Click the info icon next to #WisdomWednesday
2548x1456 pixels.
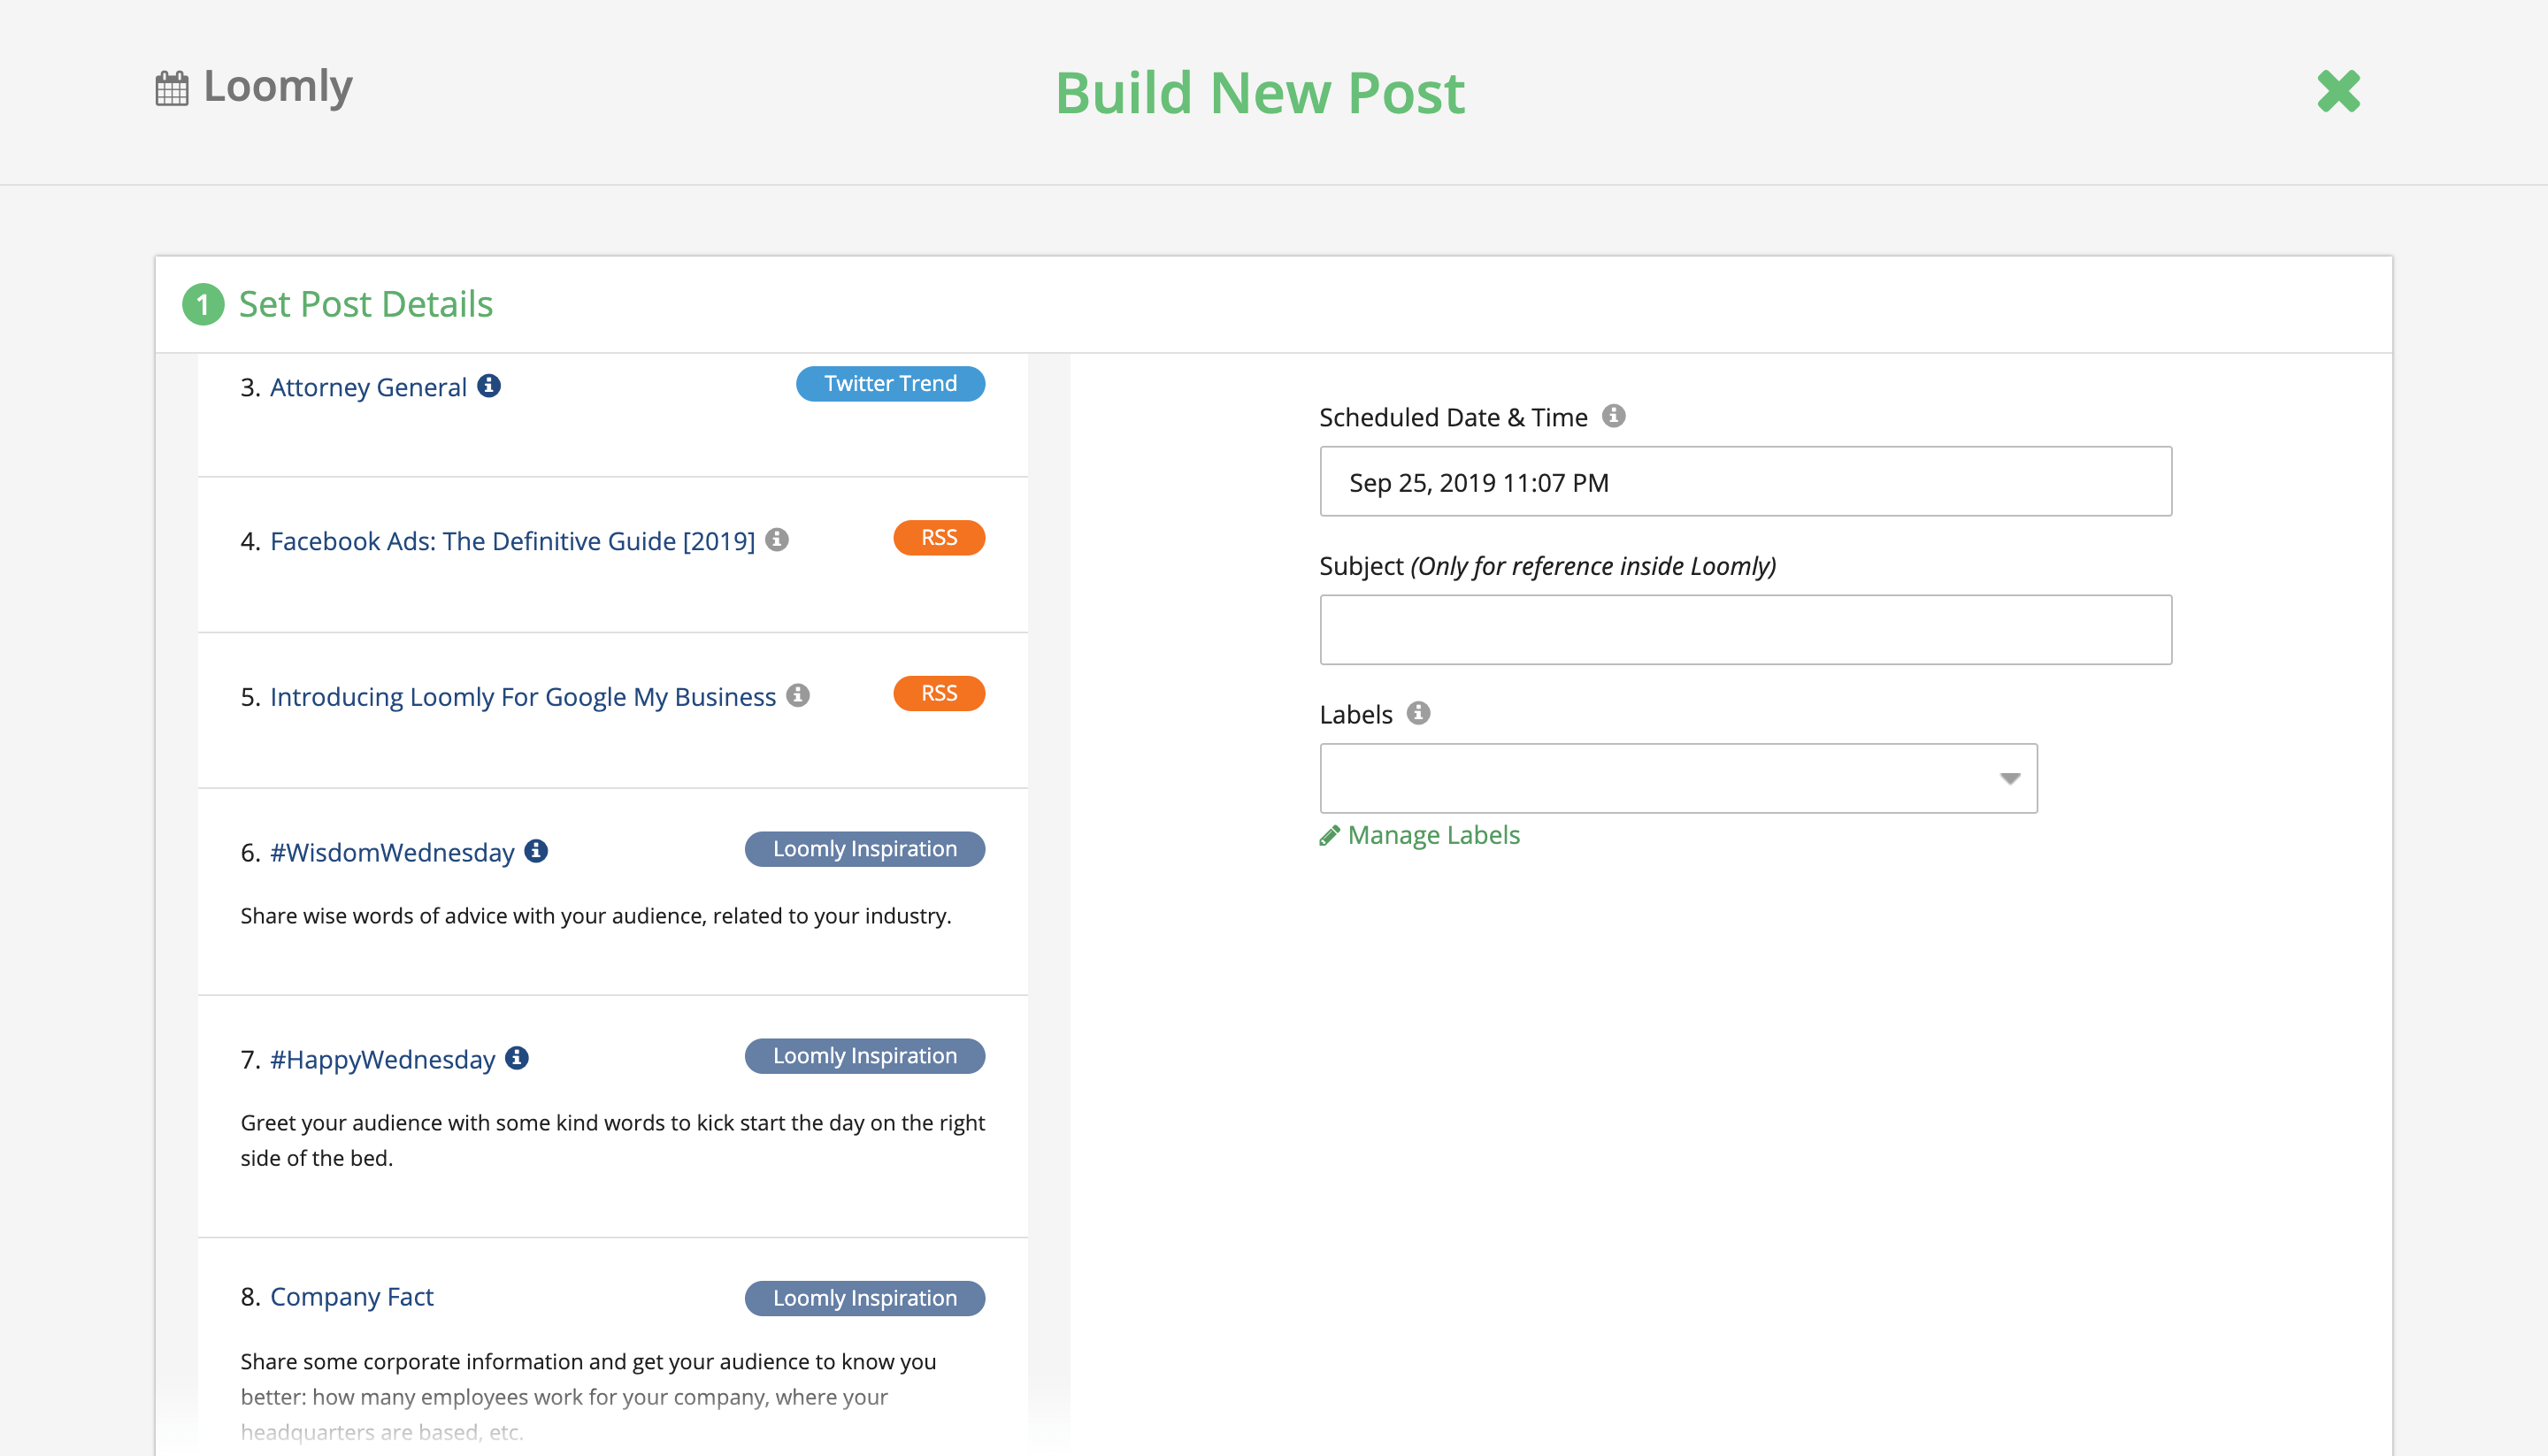click(x=534, y=851)
